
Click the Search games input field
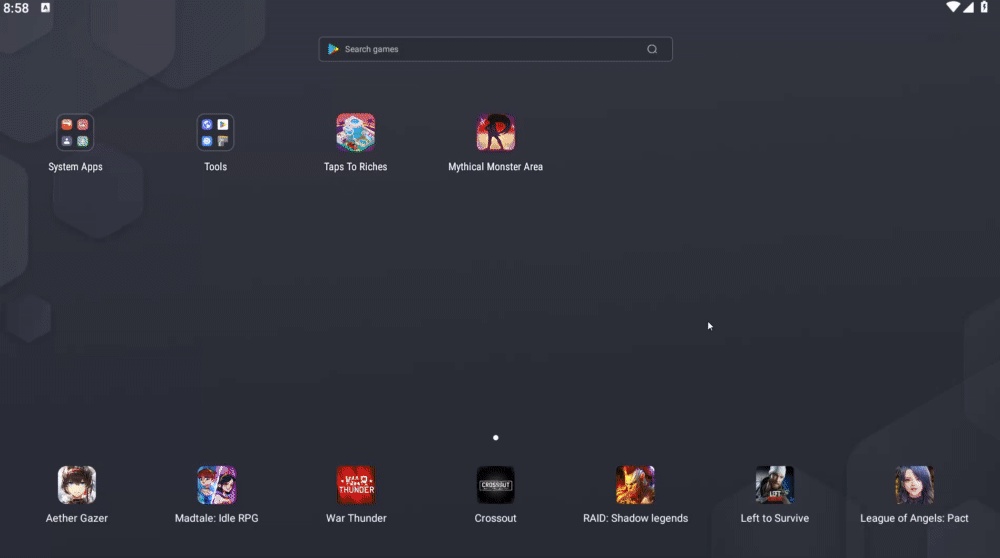pyautogui.click(x=496, y=49)
